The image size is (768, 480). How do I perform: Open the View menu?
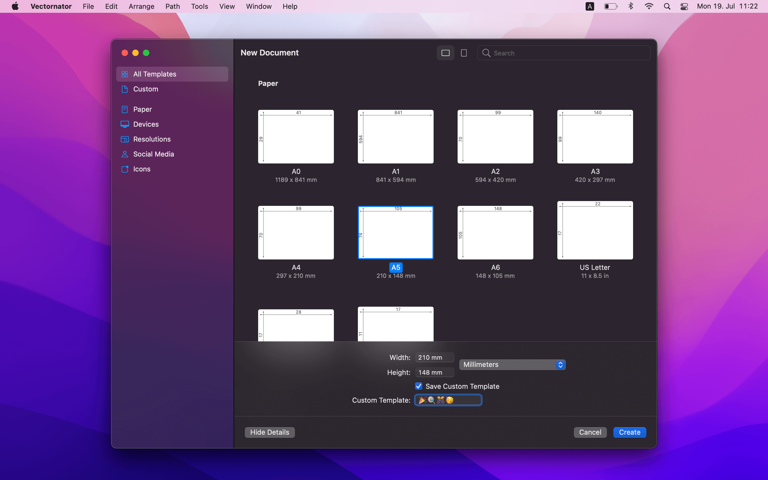click(x=227, y=6)
